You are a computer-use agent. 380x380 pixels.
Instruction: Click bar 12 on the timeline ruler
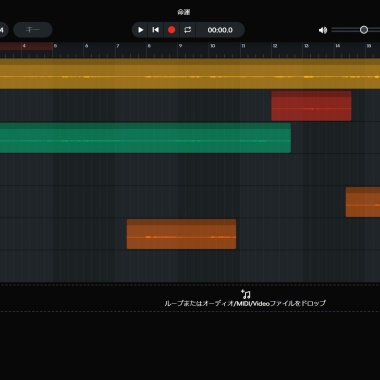coord(275,46)
